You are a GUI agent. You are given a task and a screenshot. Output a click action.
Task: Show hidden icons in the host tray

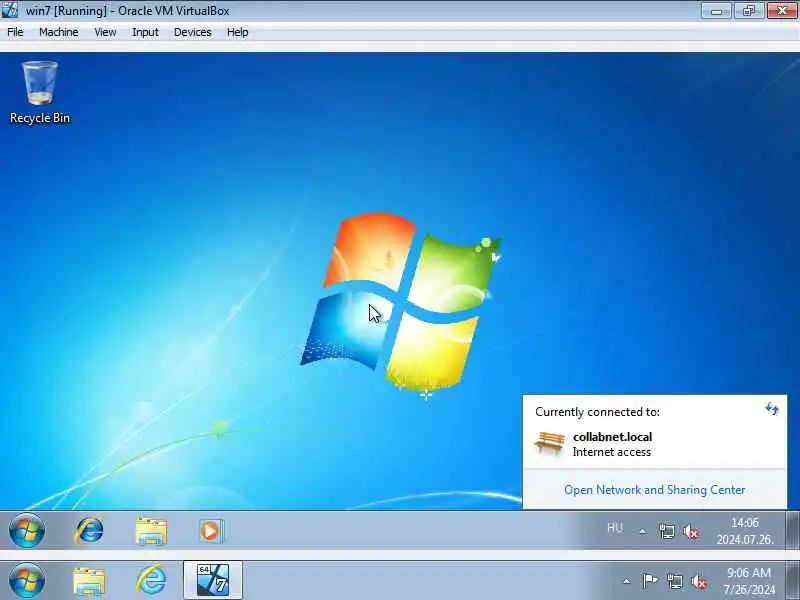tap(627, 581)
